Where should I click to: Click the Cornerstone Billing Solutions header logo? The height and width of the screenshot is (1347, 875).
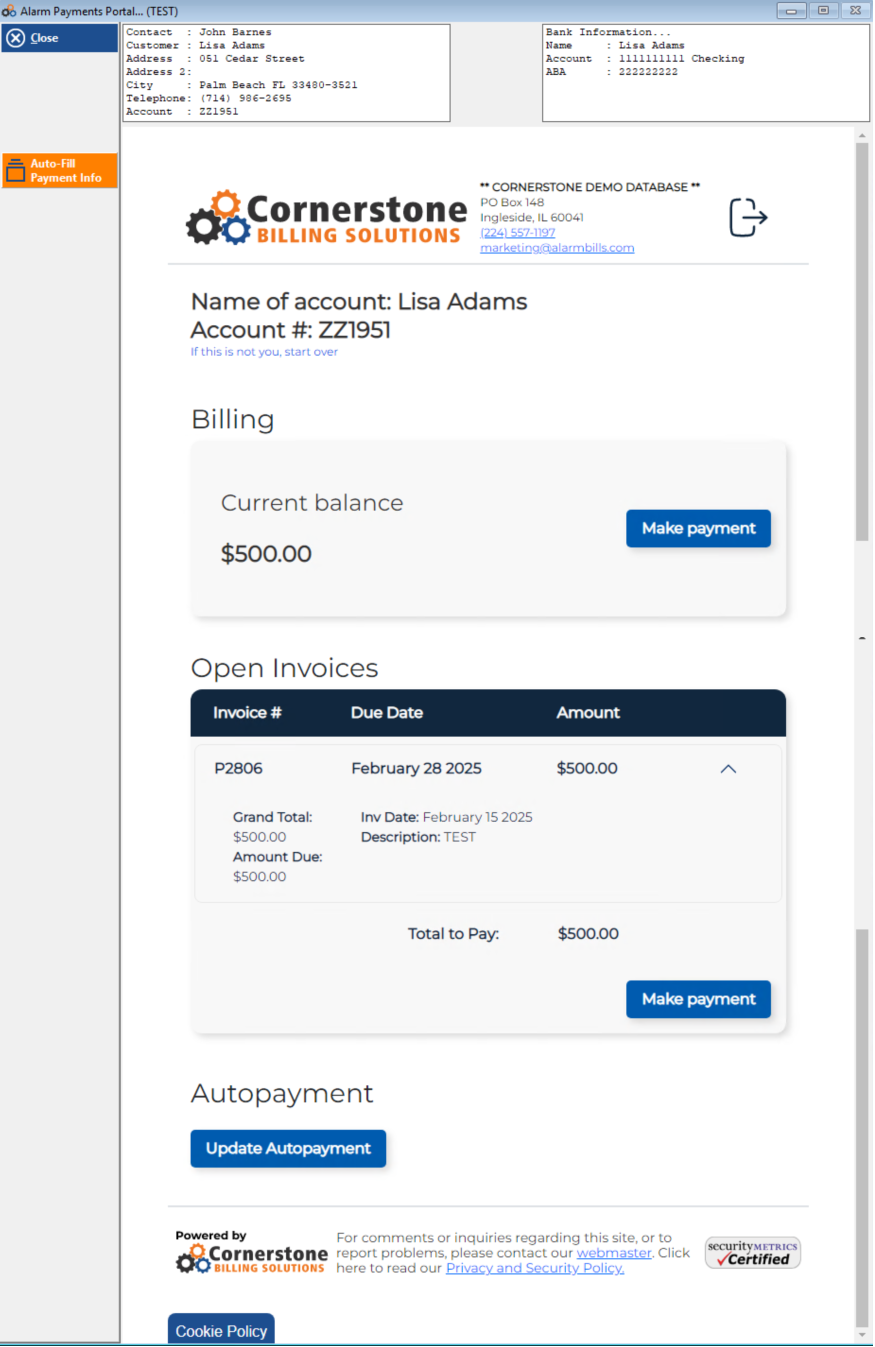coord(326,217)
